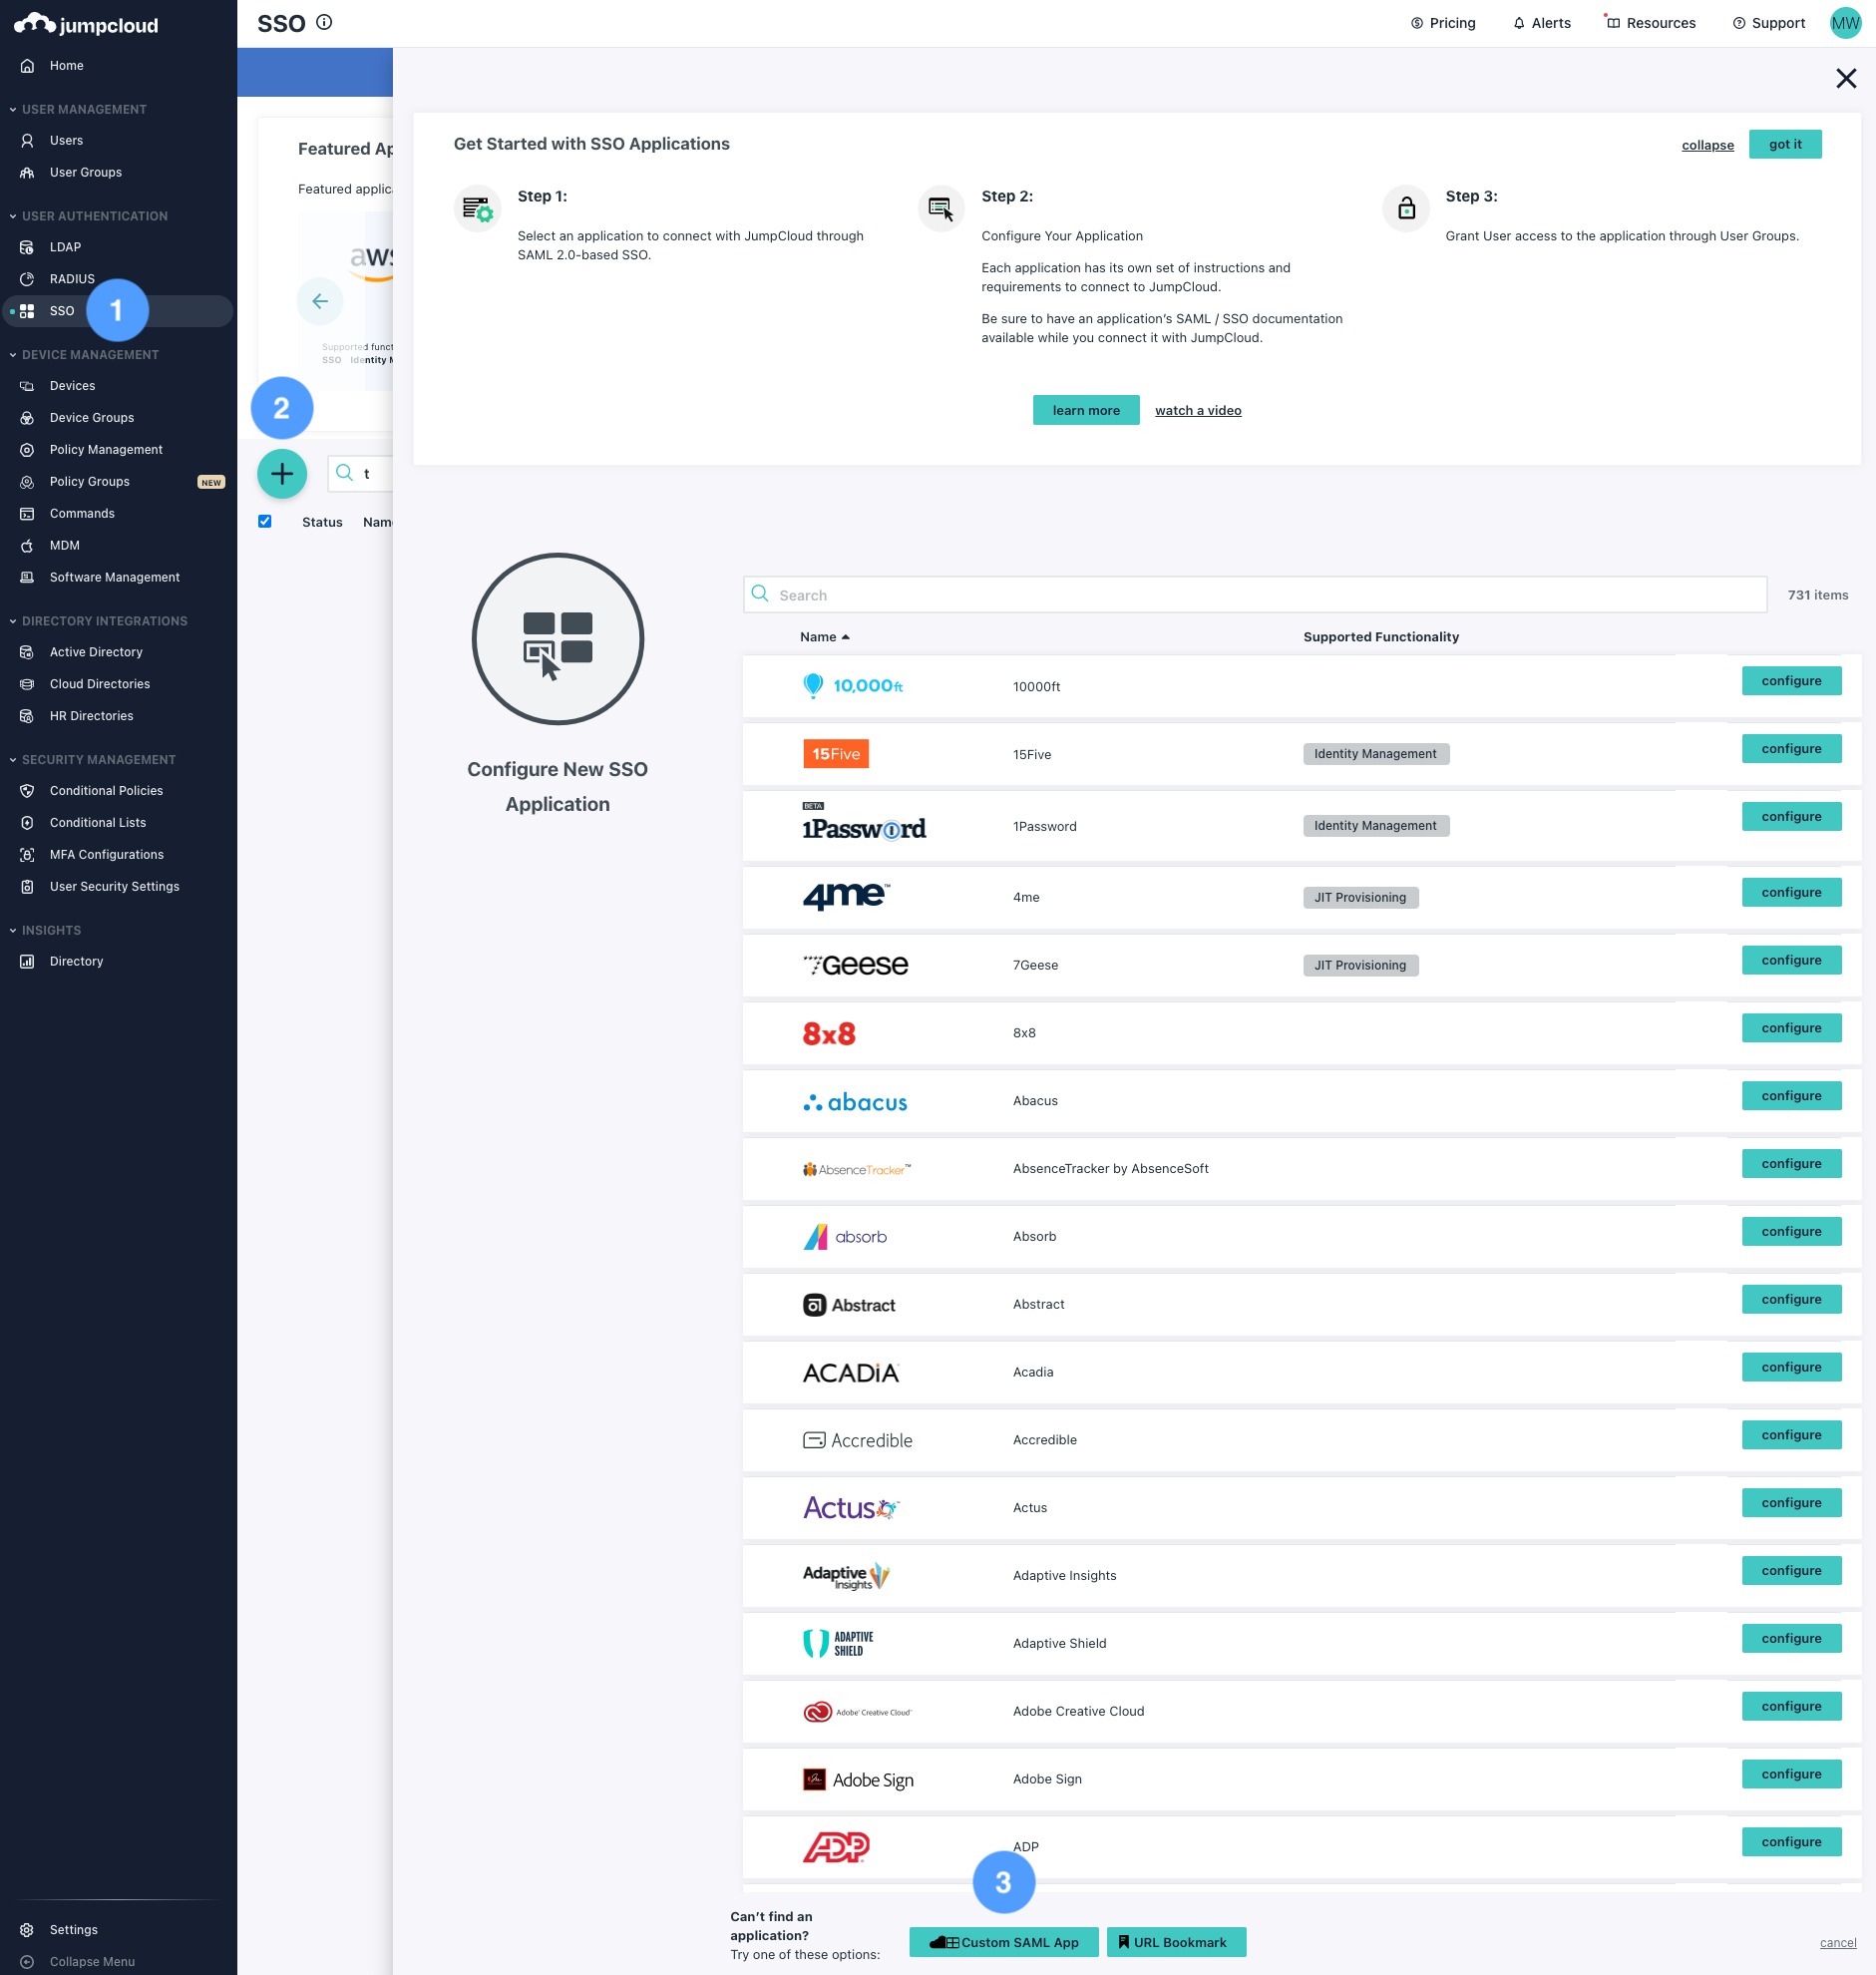Click the 'learn more' button
Image resolution: width=1876 pixels, height=1975 pixels.
pos(1085,411)
